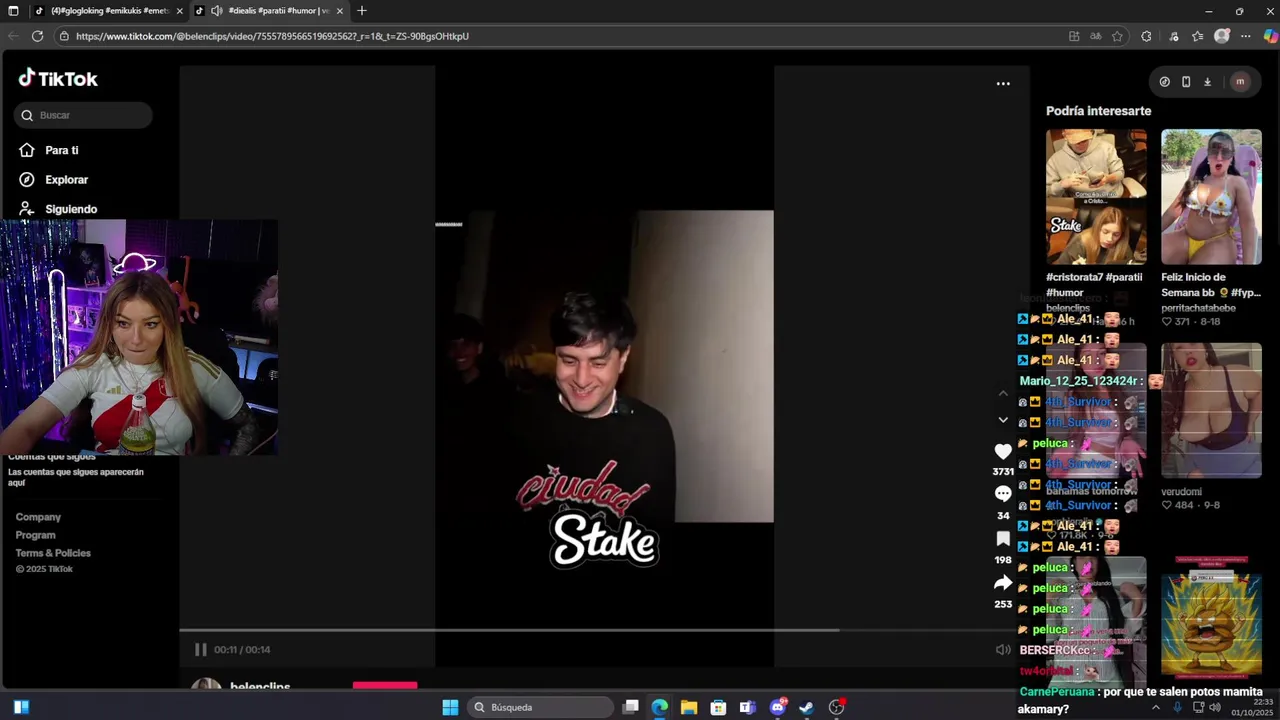Open browser media control icon
The image size is (1280, 720).
pos(1174,36)
